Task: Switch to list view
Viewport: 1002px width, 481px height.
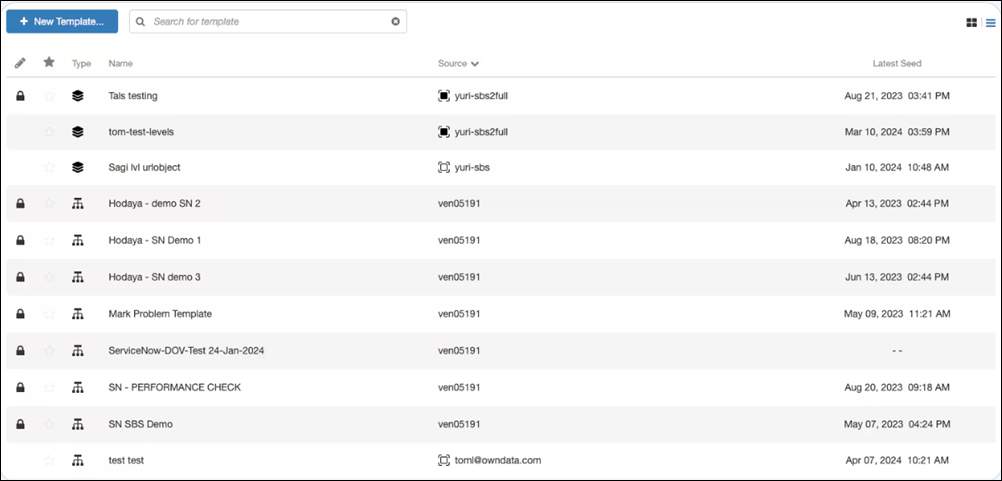Action: (x=990, y=22)
